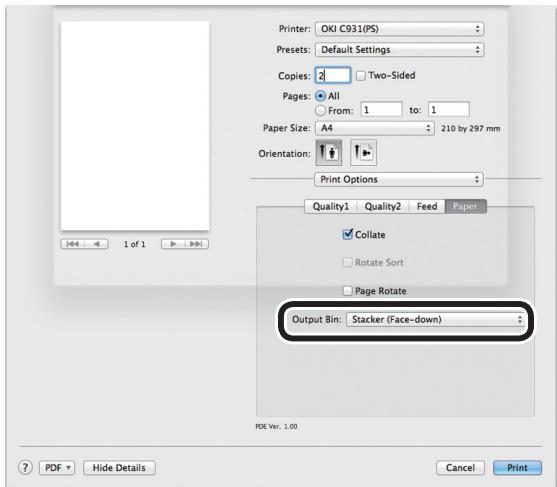The image size is (557, 487).
Task: Click the '210 by 297 mm' text
Action: click(x=470, y=129)
